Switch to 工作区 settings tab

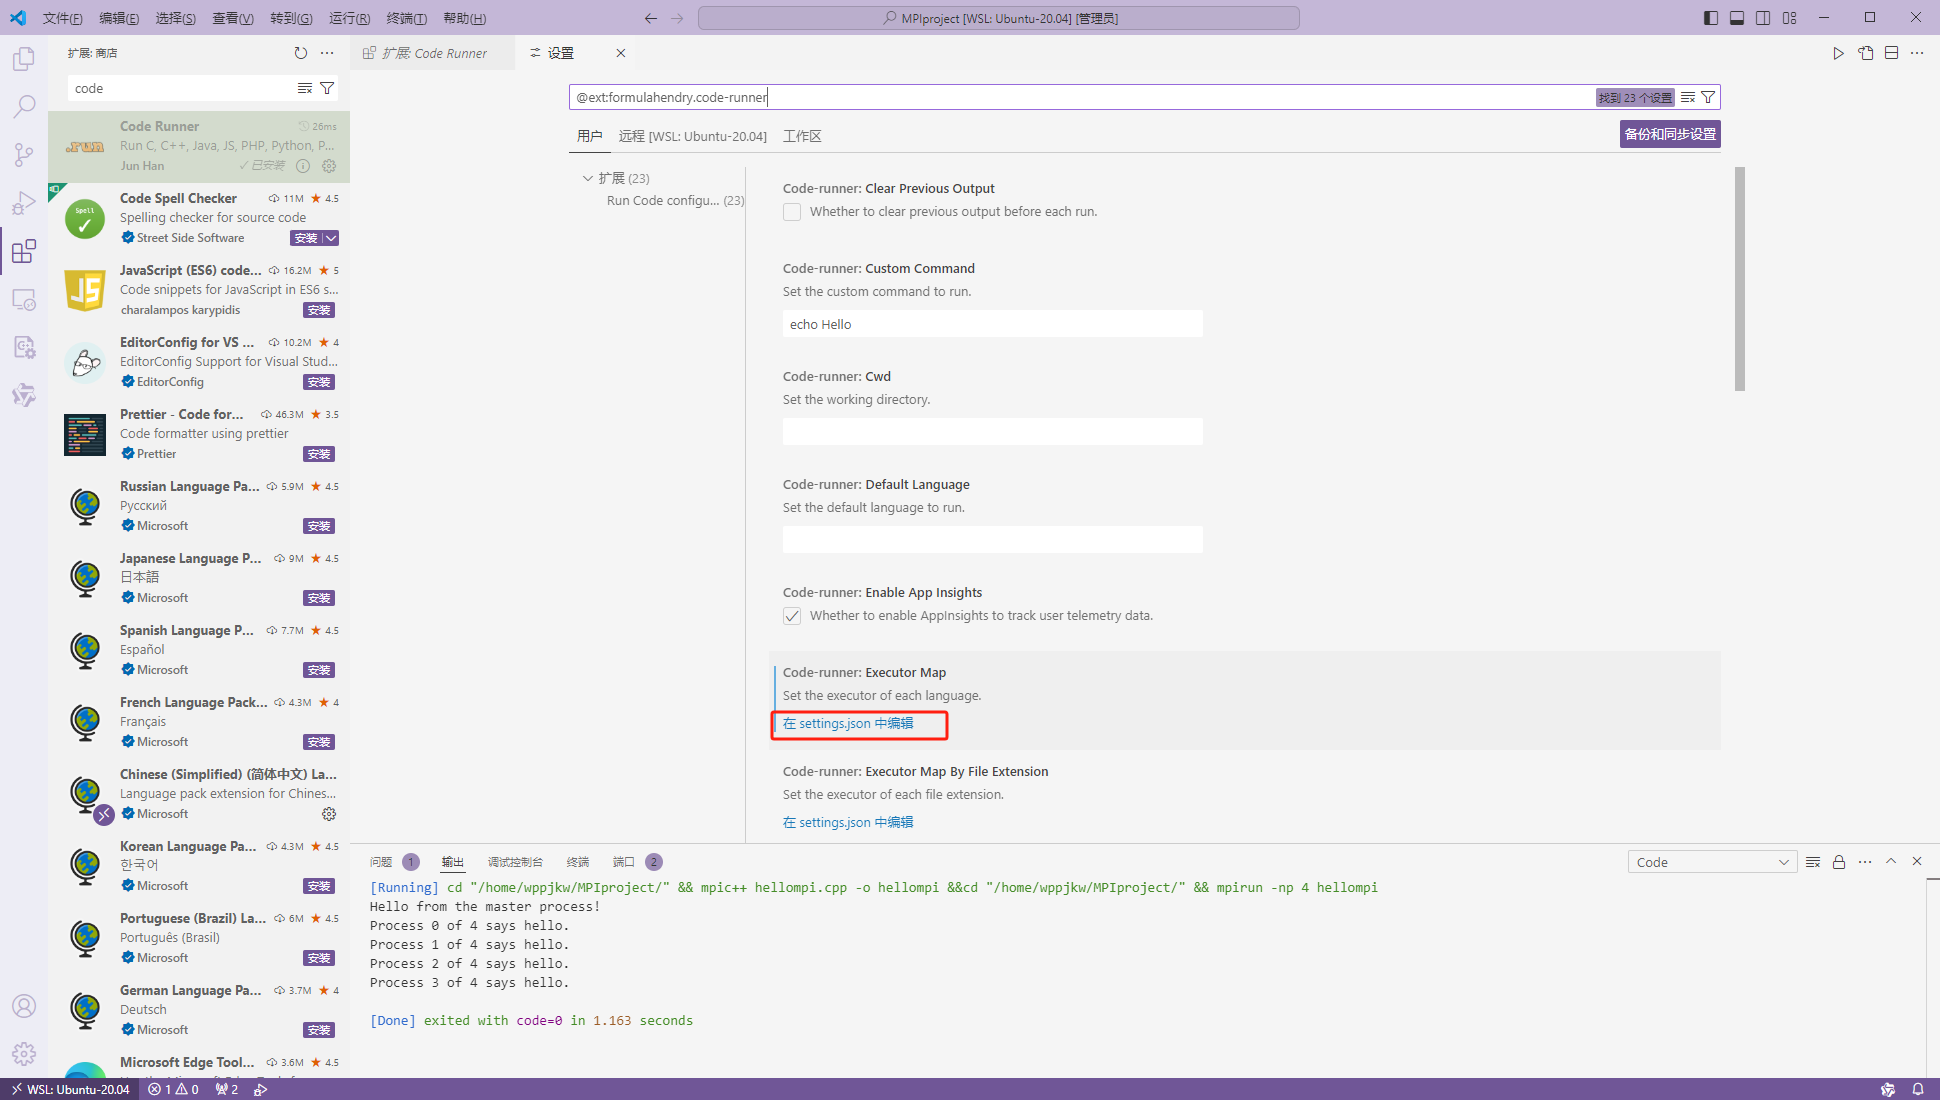pos(802,136)
